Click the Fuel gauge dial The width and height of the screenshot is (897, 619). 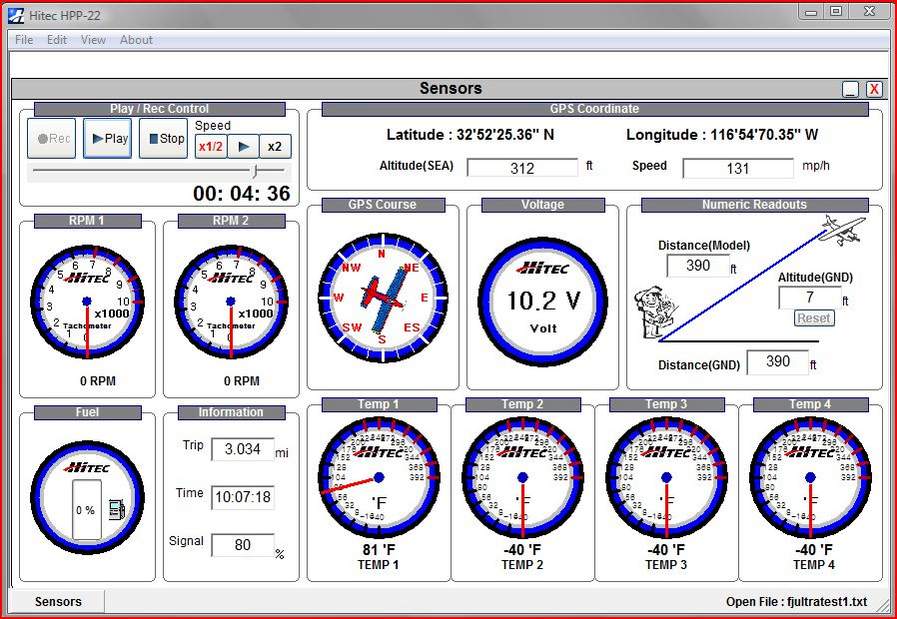coord(87,497)
